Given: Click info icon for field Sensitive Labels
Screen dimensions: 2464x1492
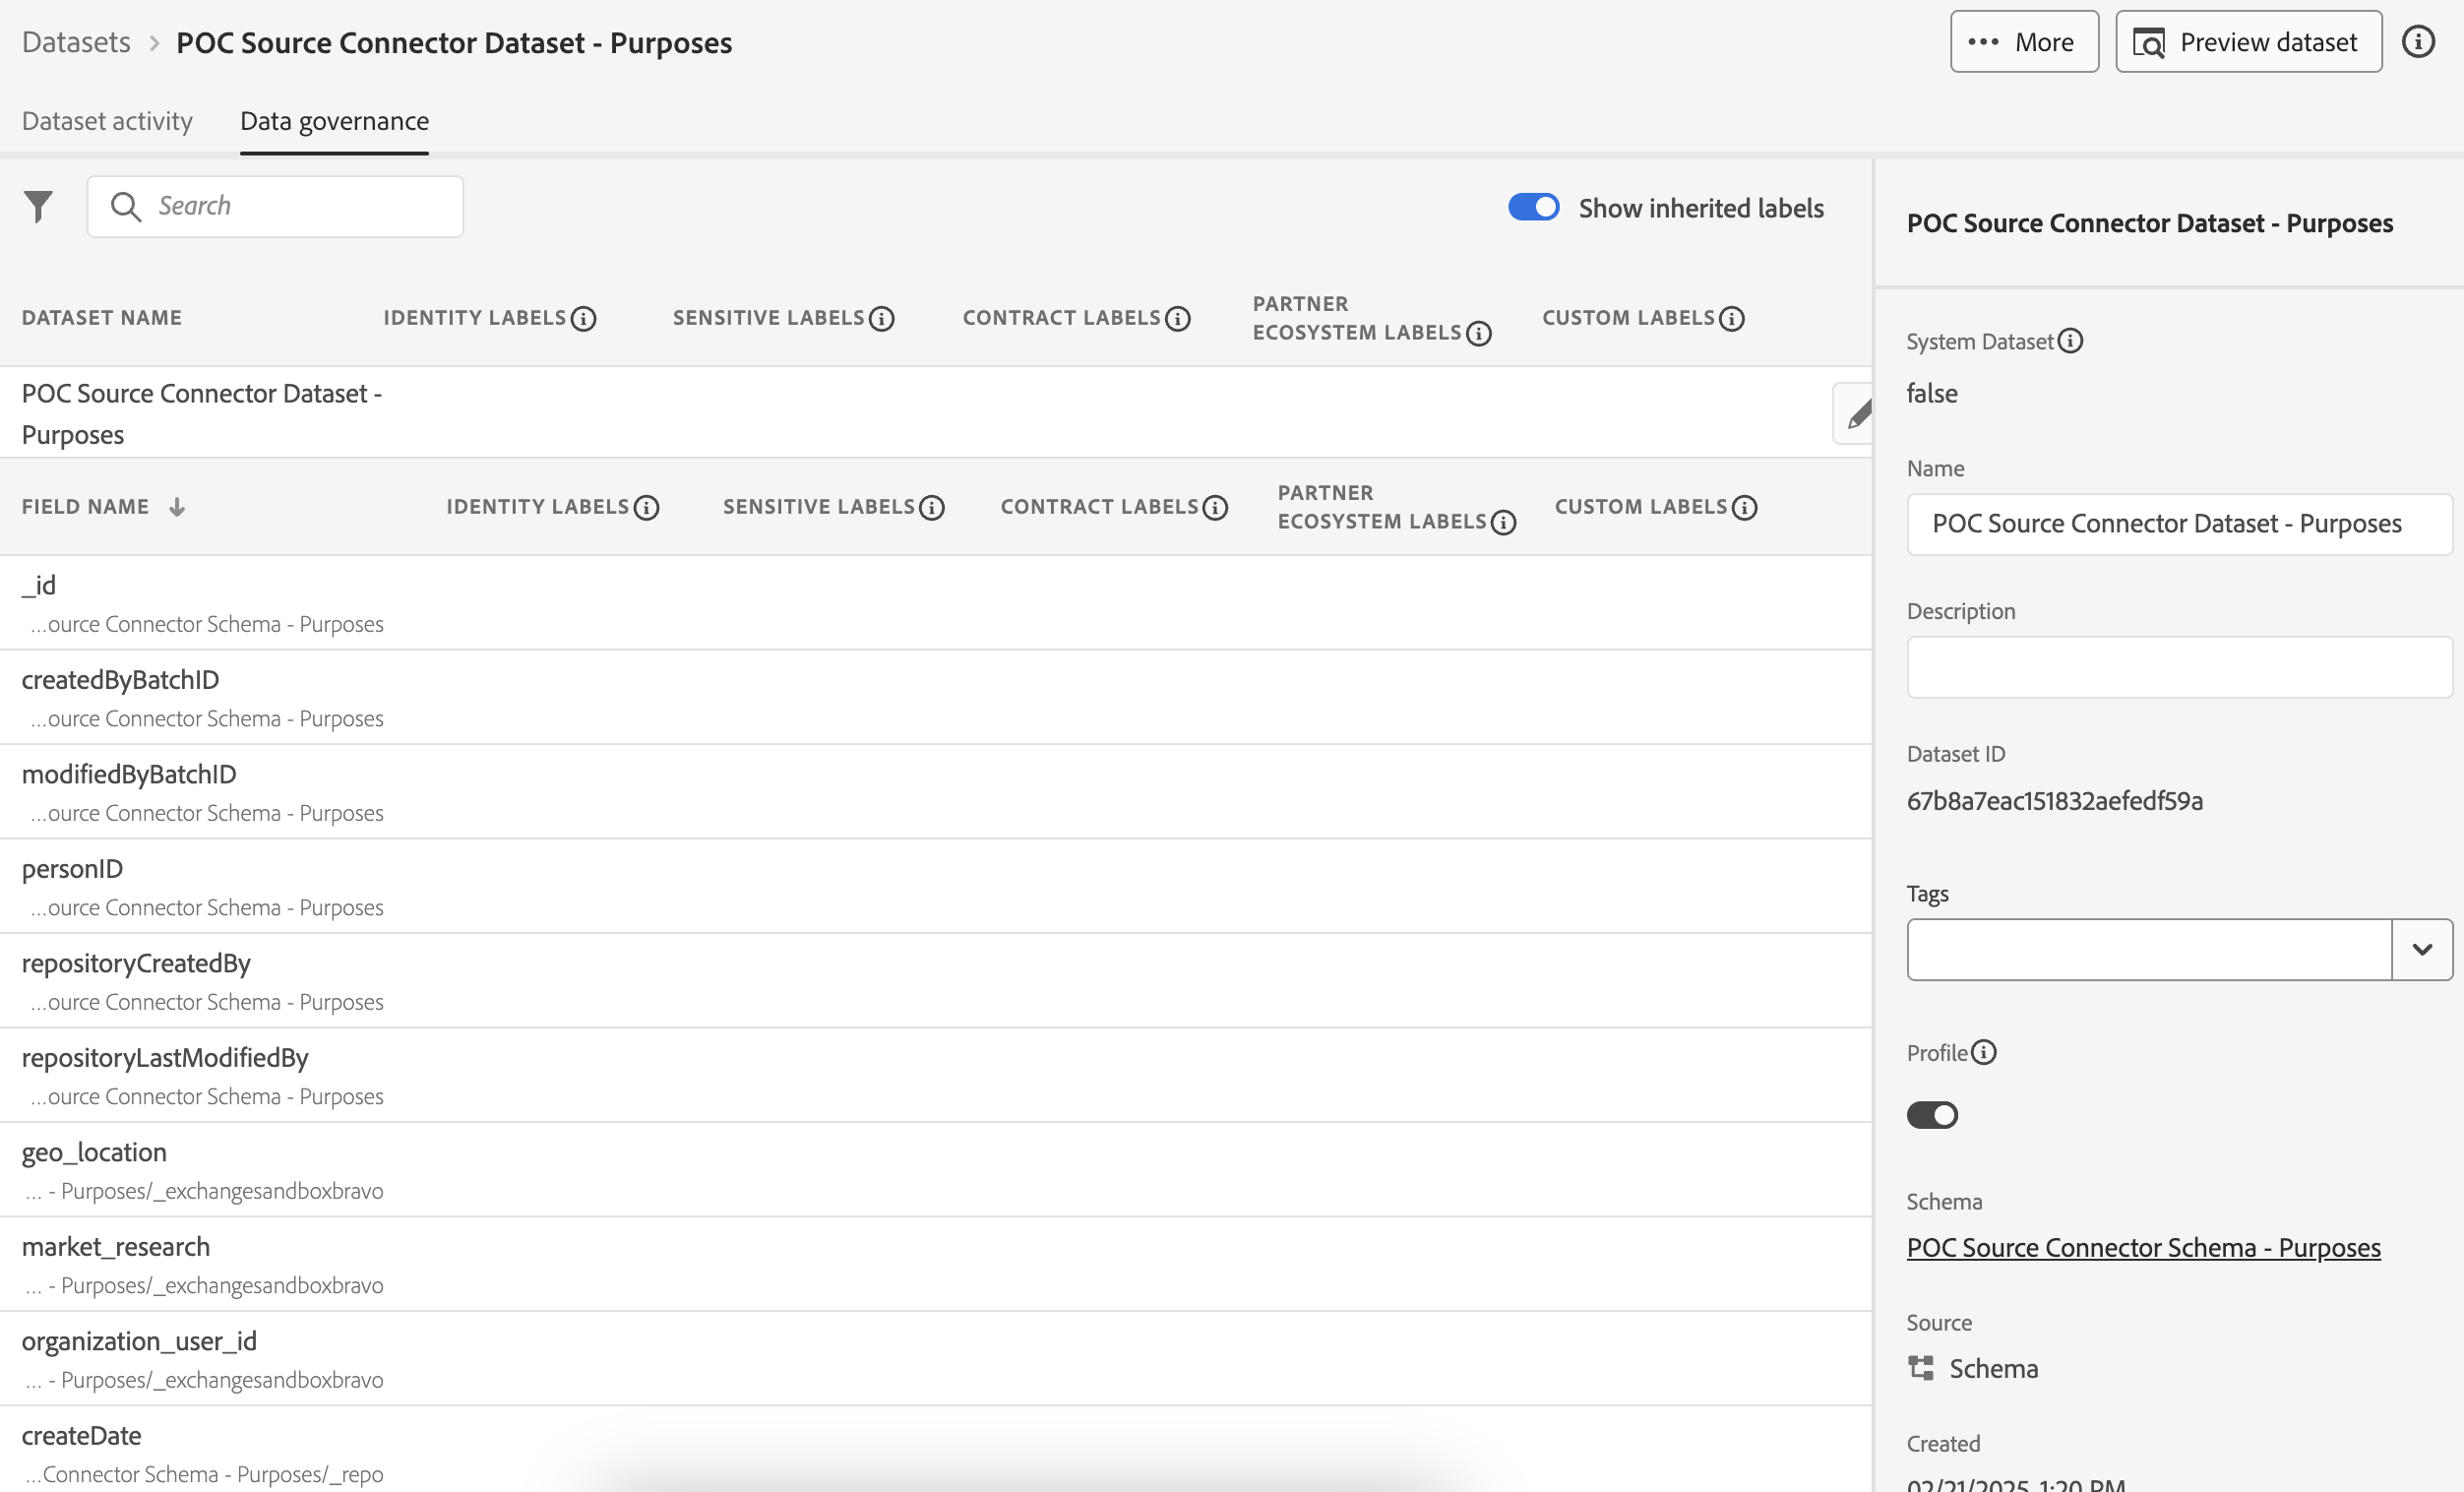Looking at the screenshot, I should [932, 507].
